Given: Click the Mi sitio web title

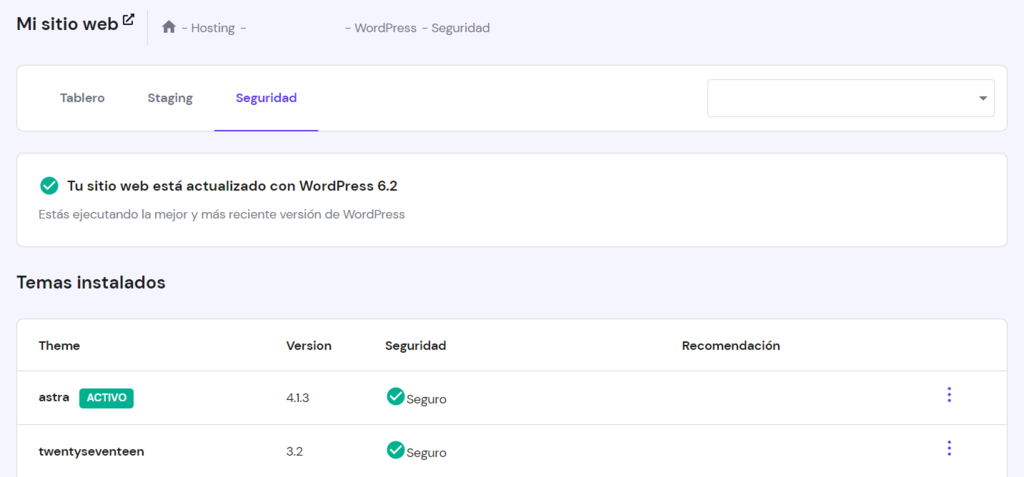Looking at the screenshot, I should coord(67,24).
